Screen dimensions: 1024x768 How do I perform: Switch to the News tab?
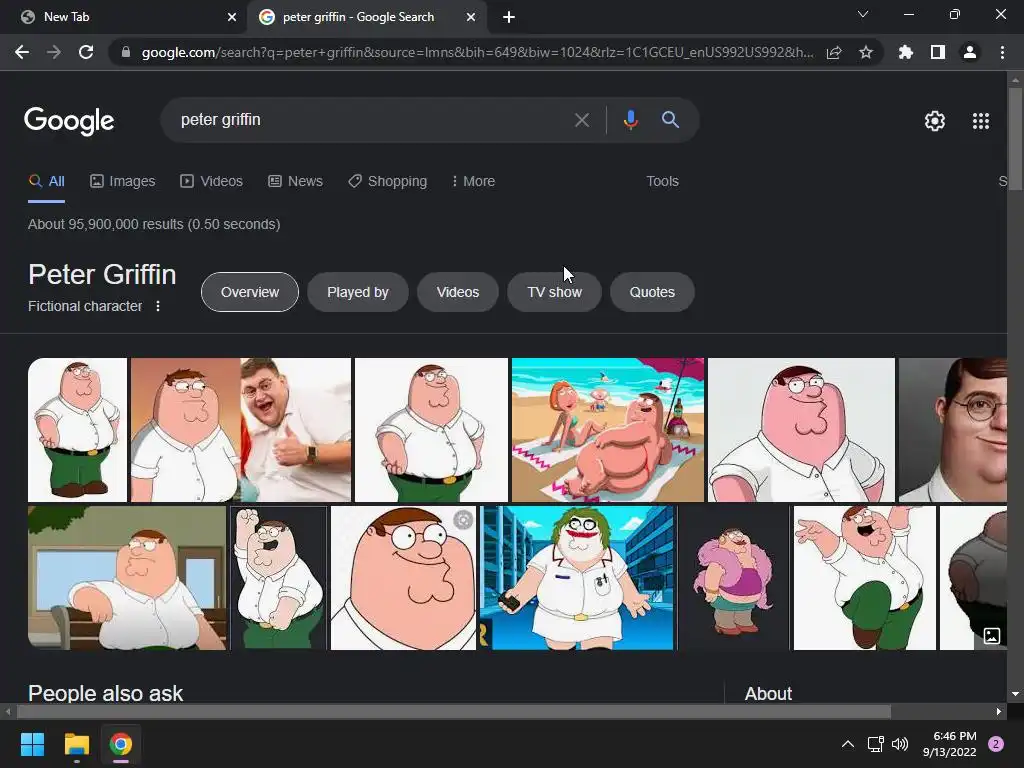click(295, 181)
